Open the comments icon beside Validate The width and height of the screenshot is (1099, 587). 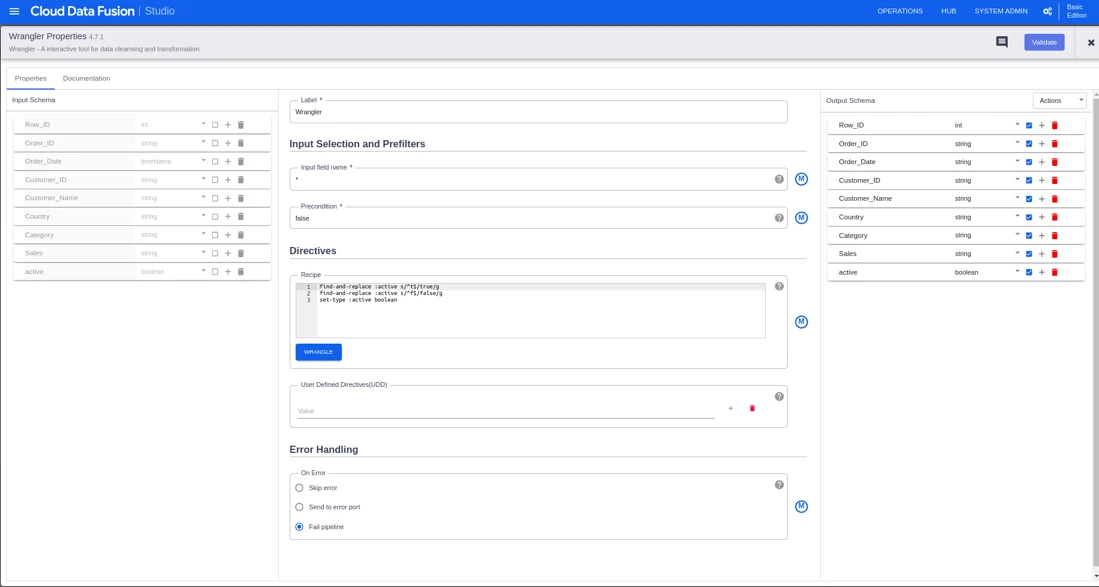[x=1002, y=42]
